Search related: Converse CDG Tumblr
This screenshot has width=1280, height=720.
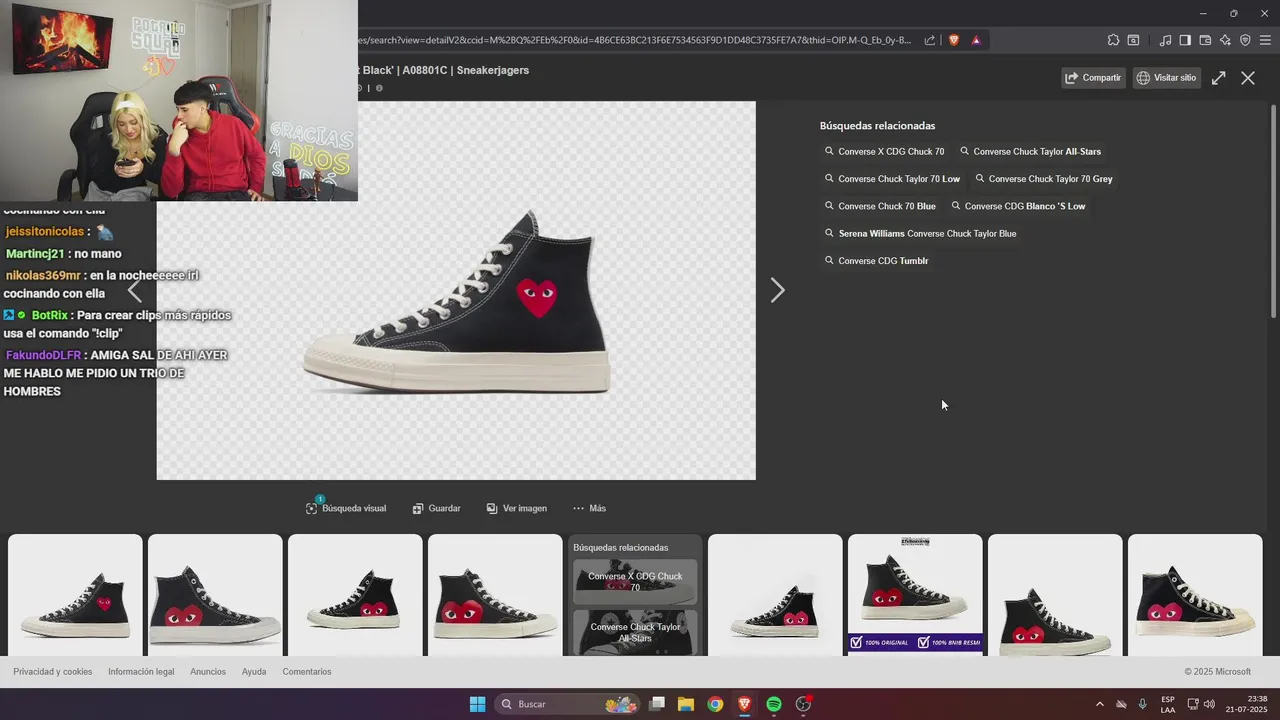pos(876,260)
